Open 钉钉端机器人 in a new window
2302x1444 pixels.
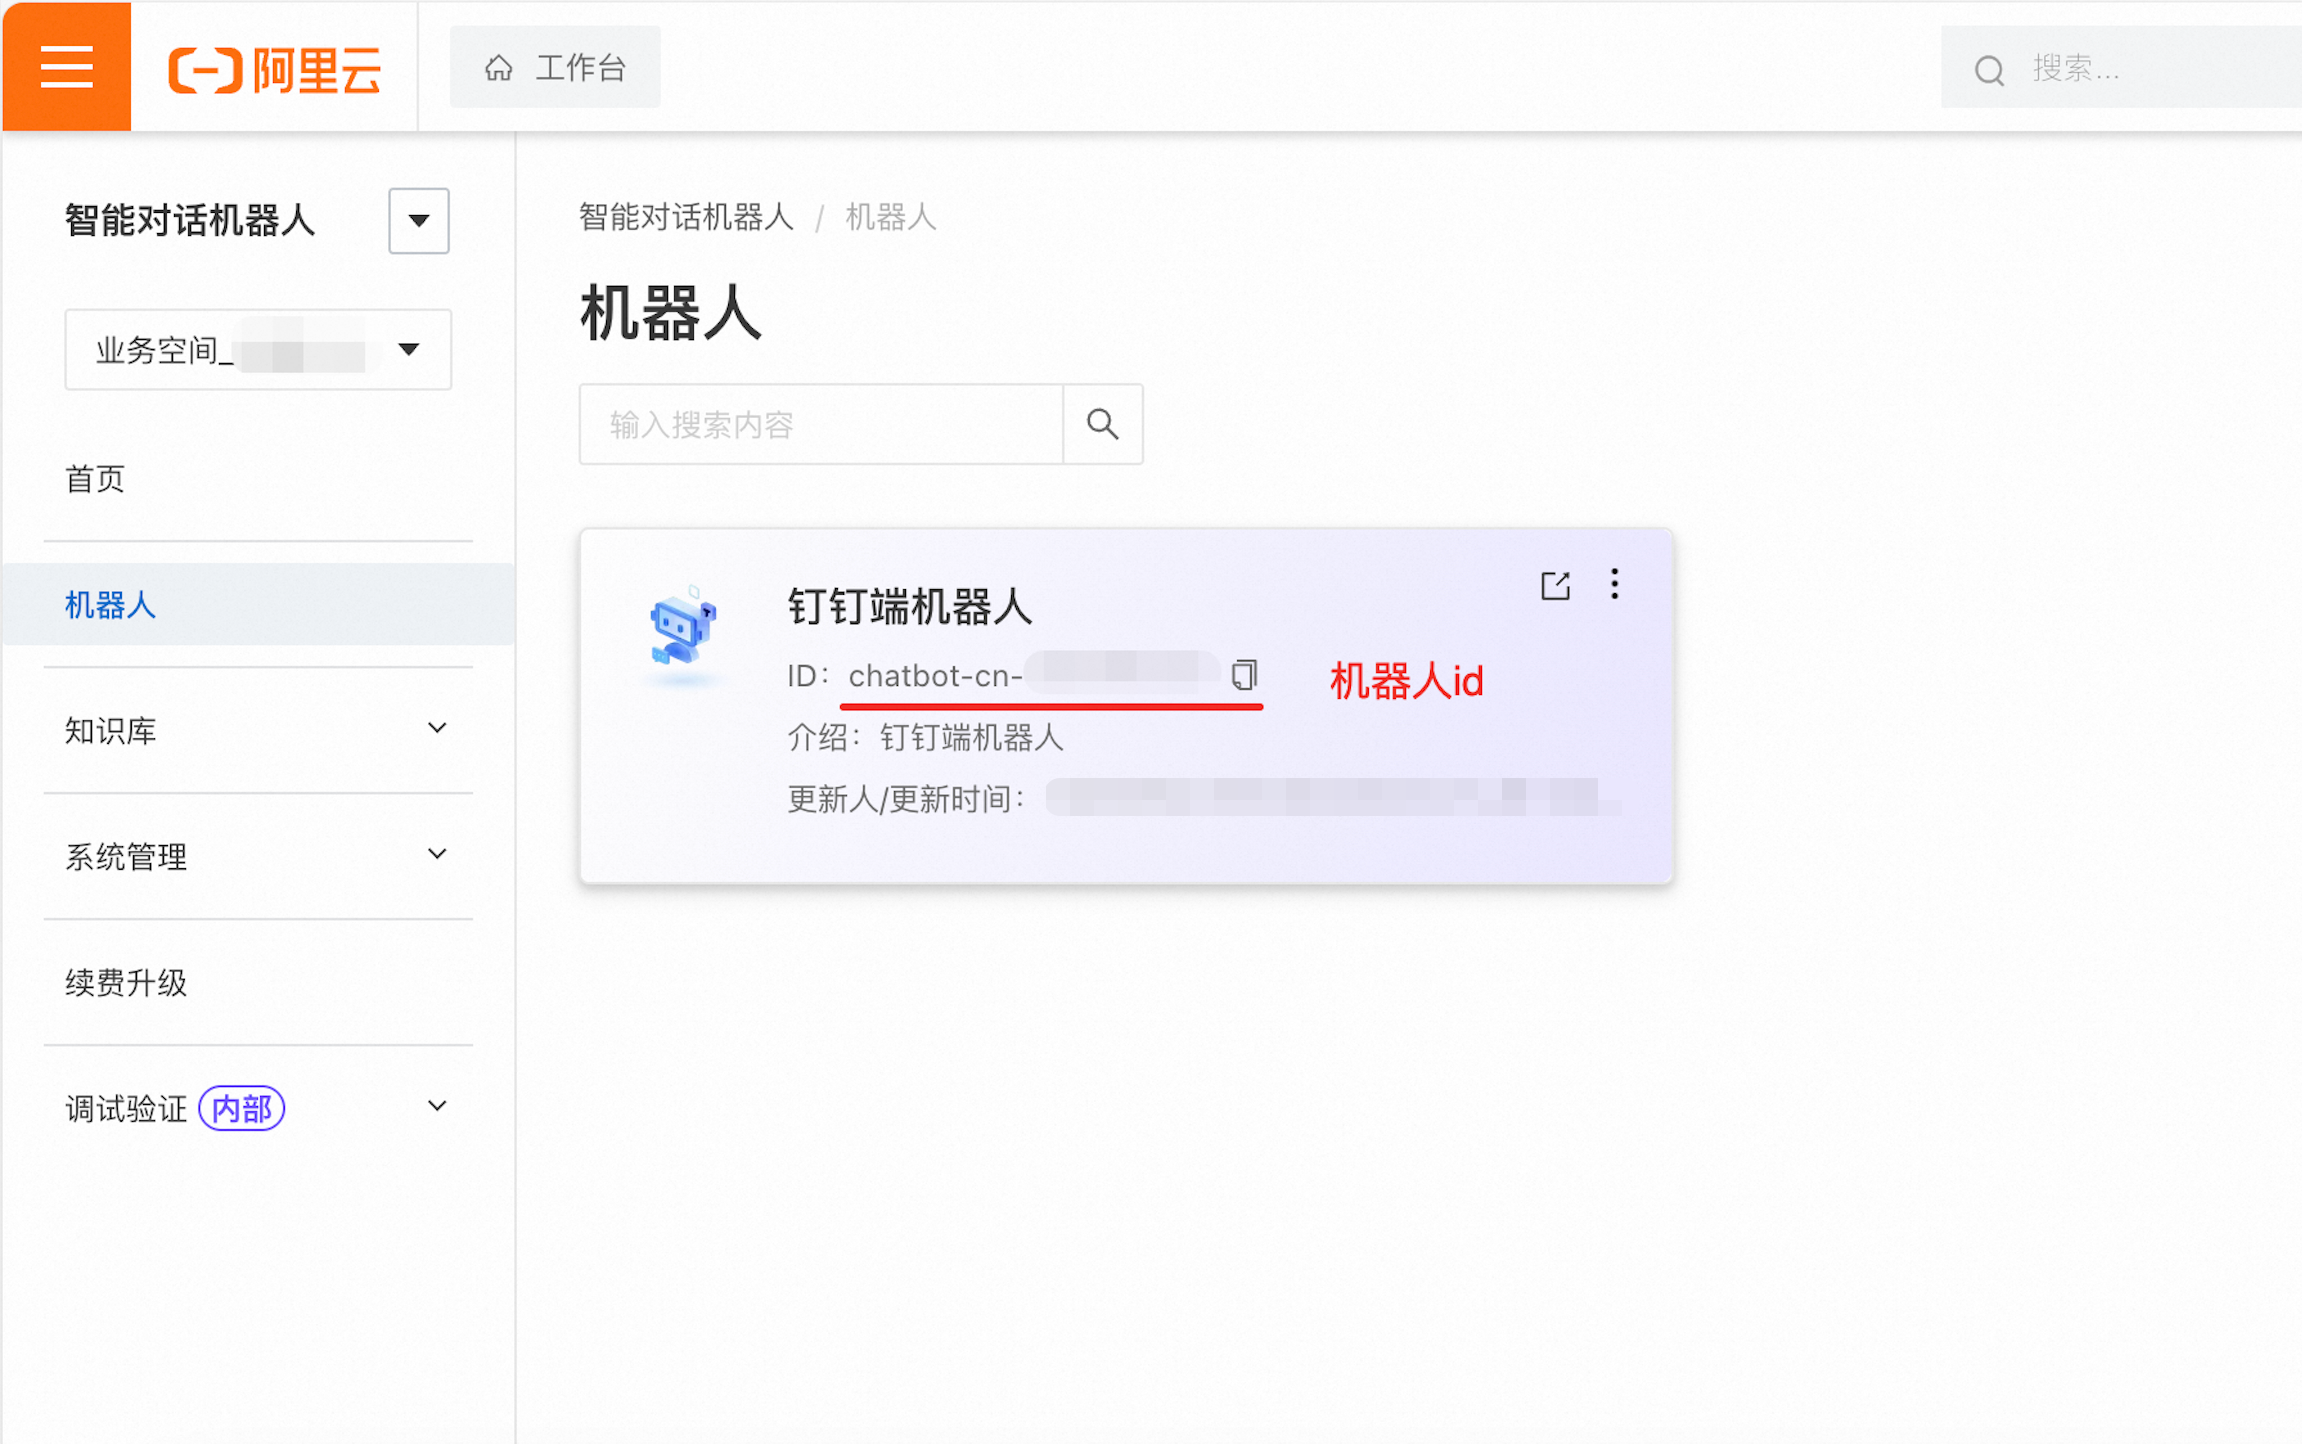coord(1555,585)
